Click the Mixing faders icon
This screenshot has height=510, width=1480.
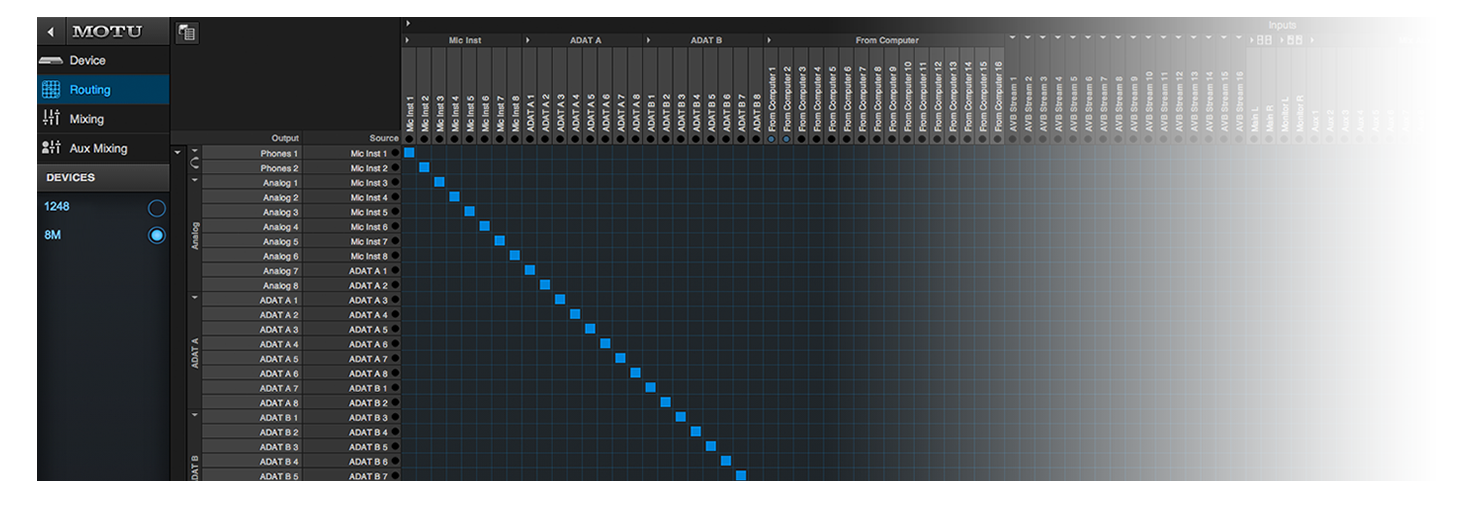pyautogui.click(x=51, y=119)
